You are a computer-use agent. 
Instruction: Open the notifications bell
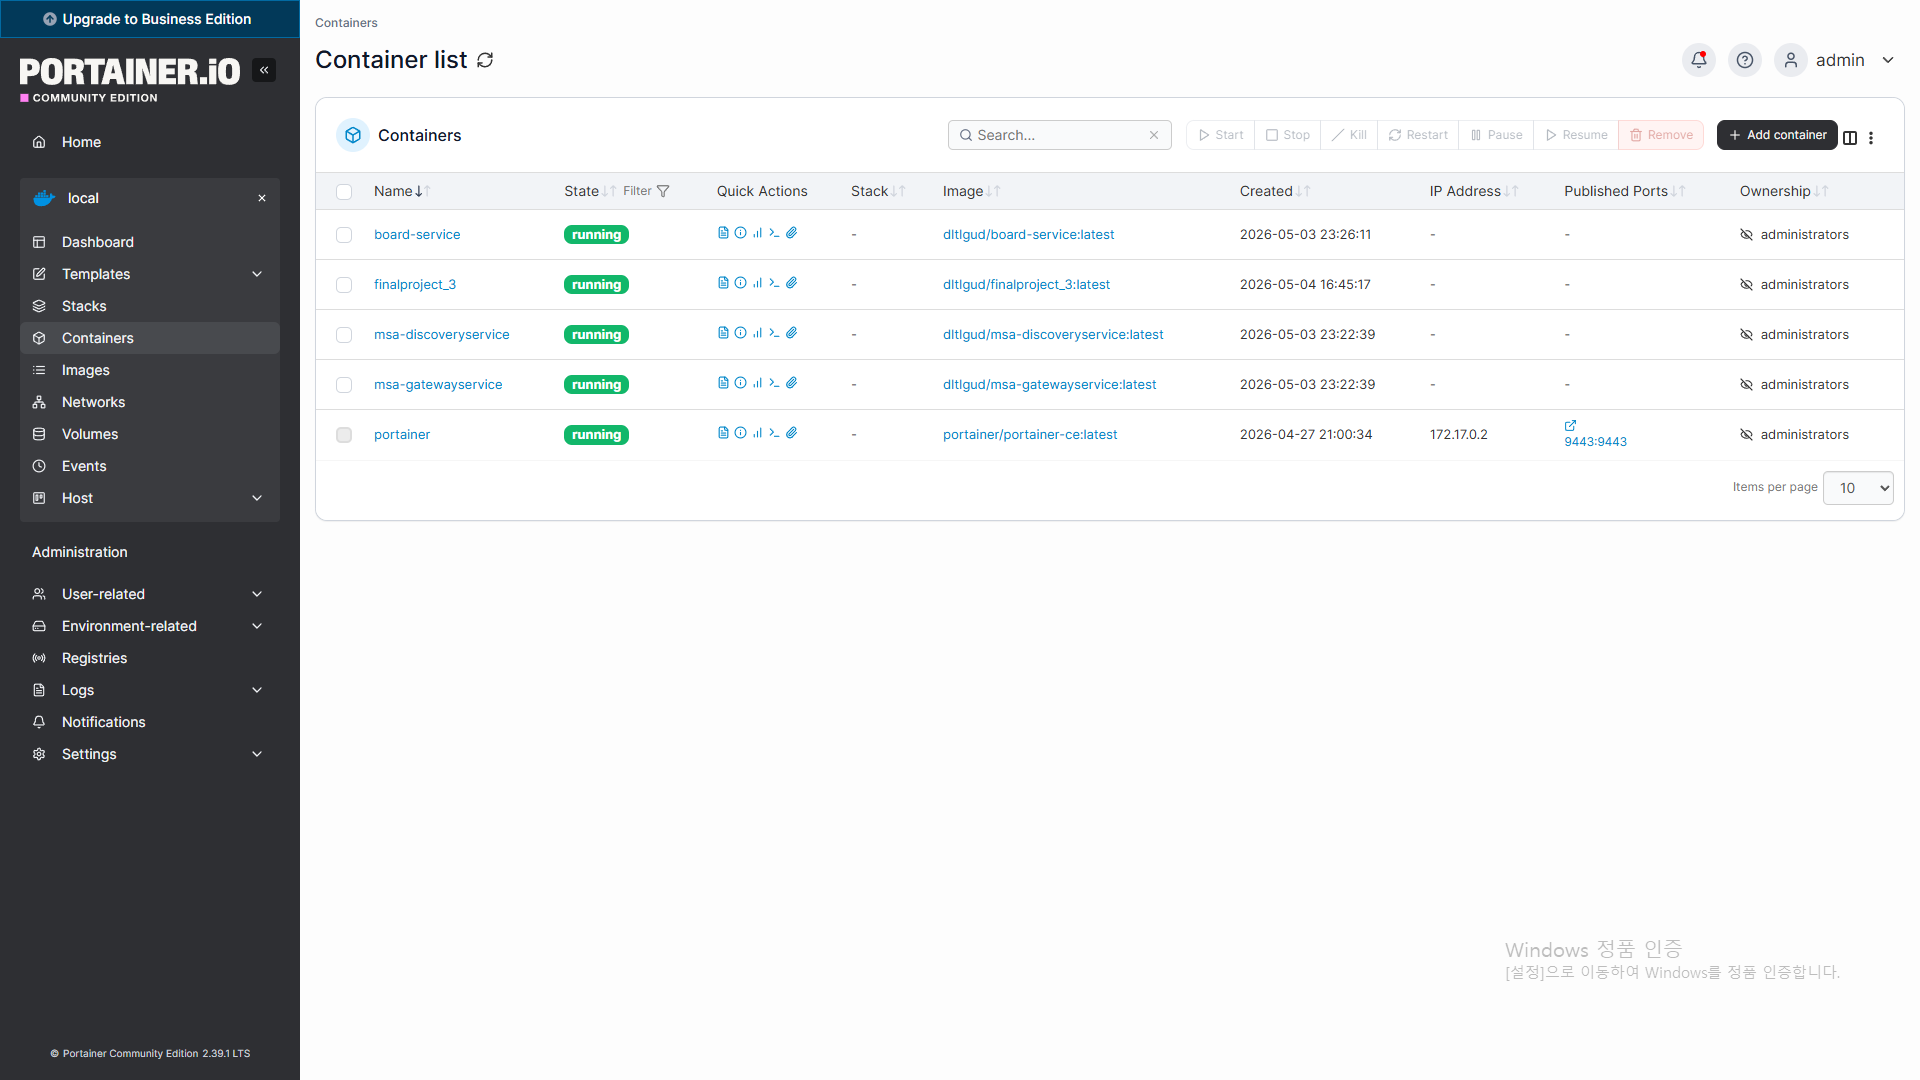[x=1699, y=60]
